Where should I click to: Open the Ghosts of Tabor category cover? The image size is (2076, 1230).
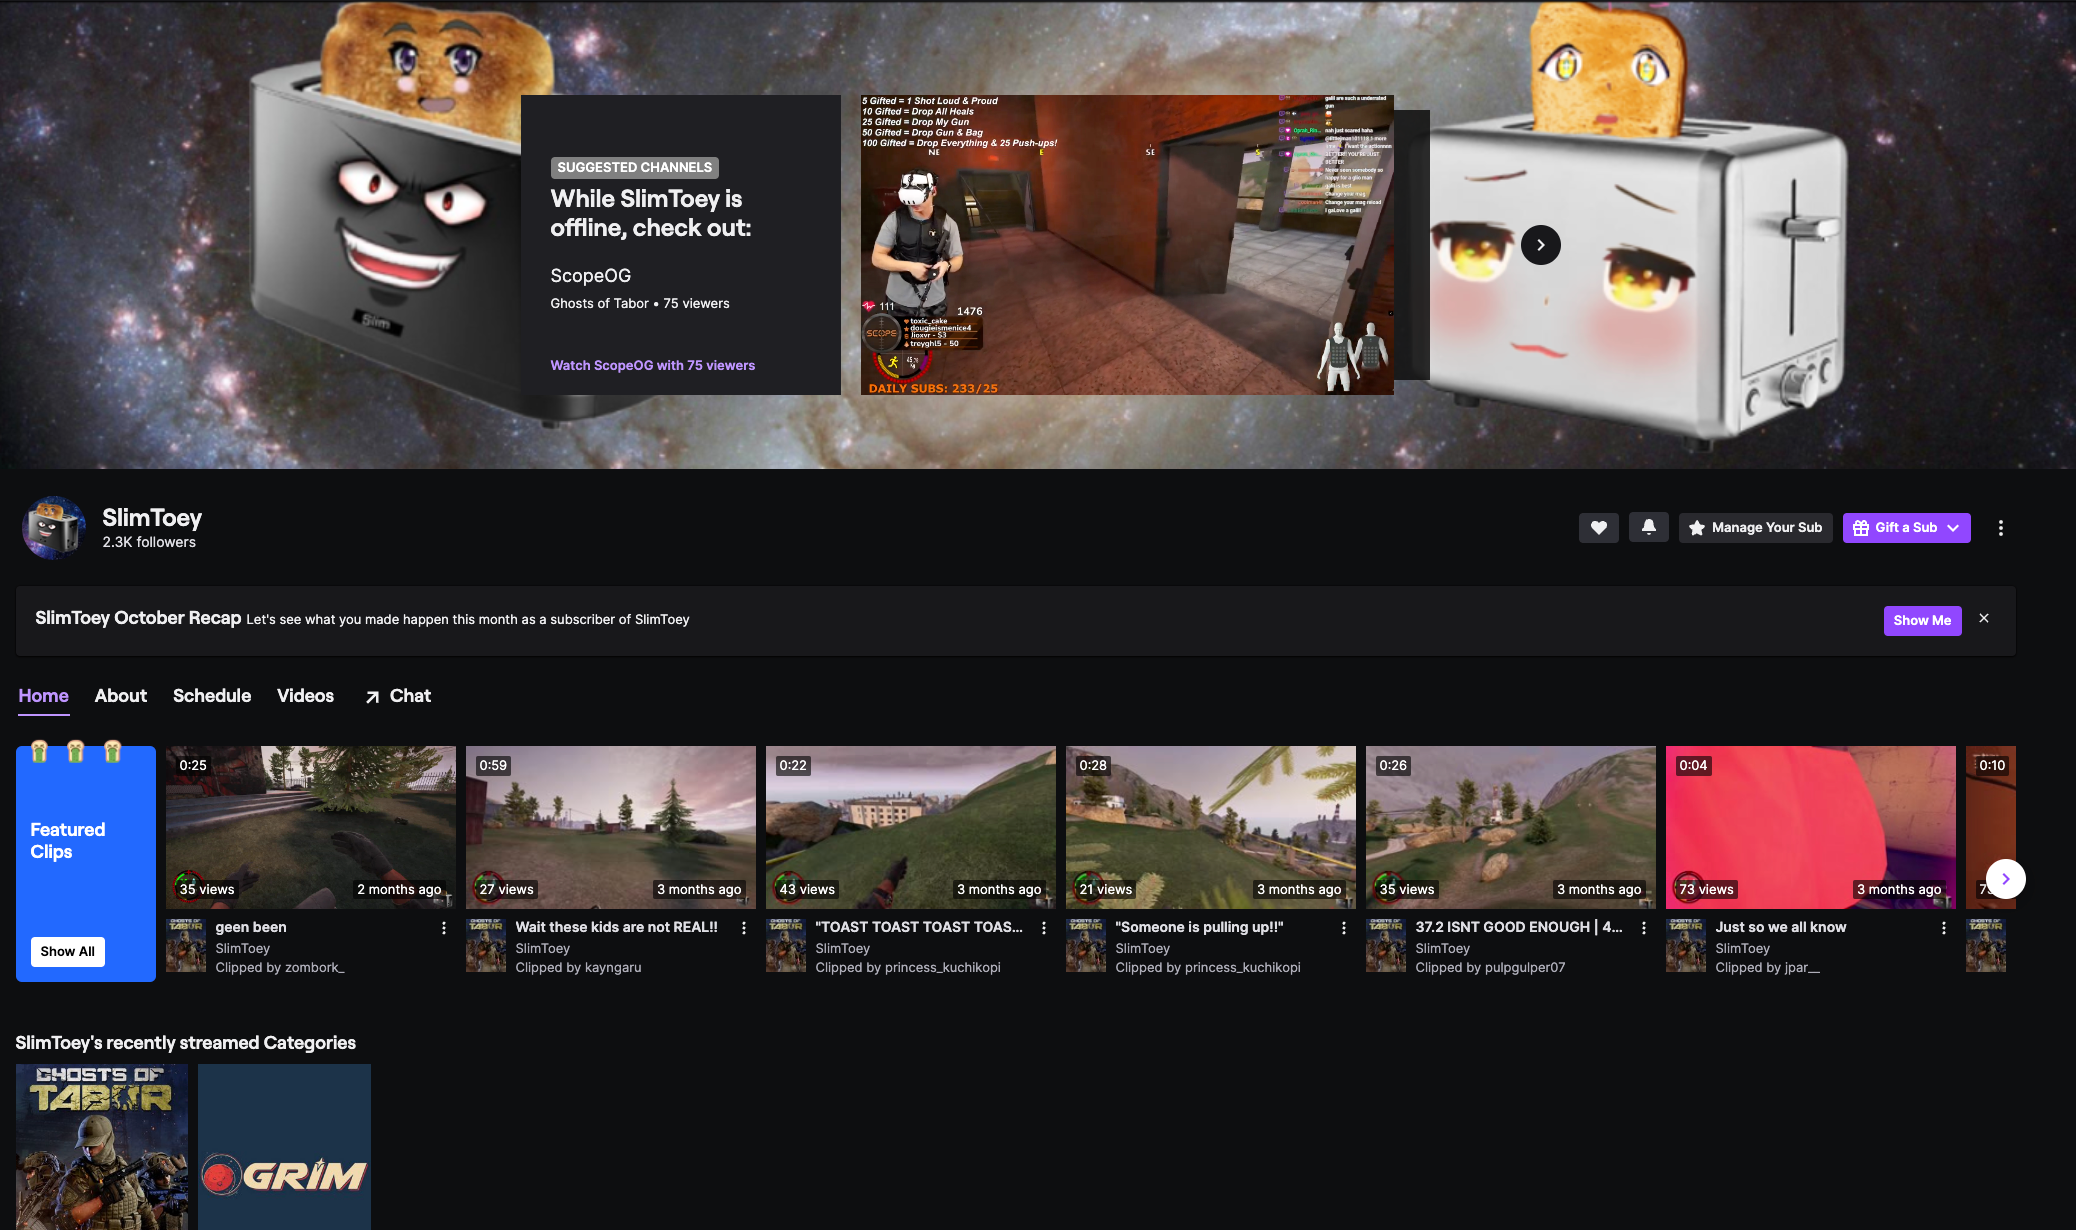pos(102,1146)
